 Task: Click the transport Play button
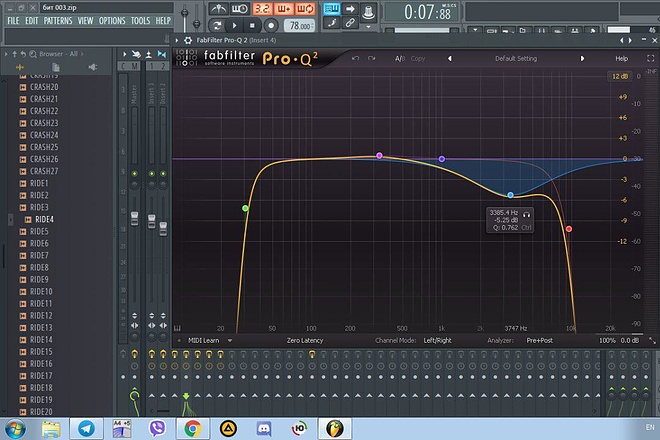234,26
